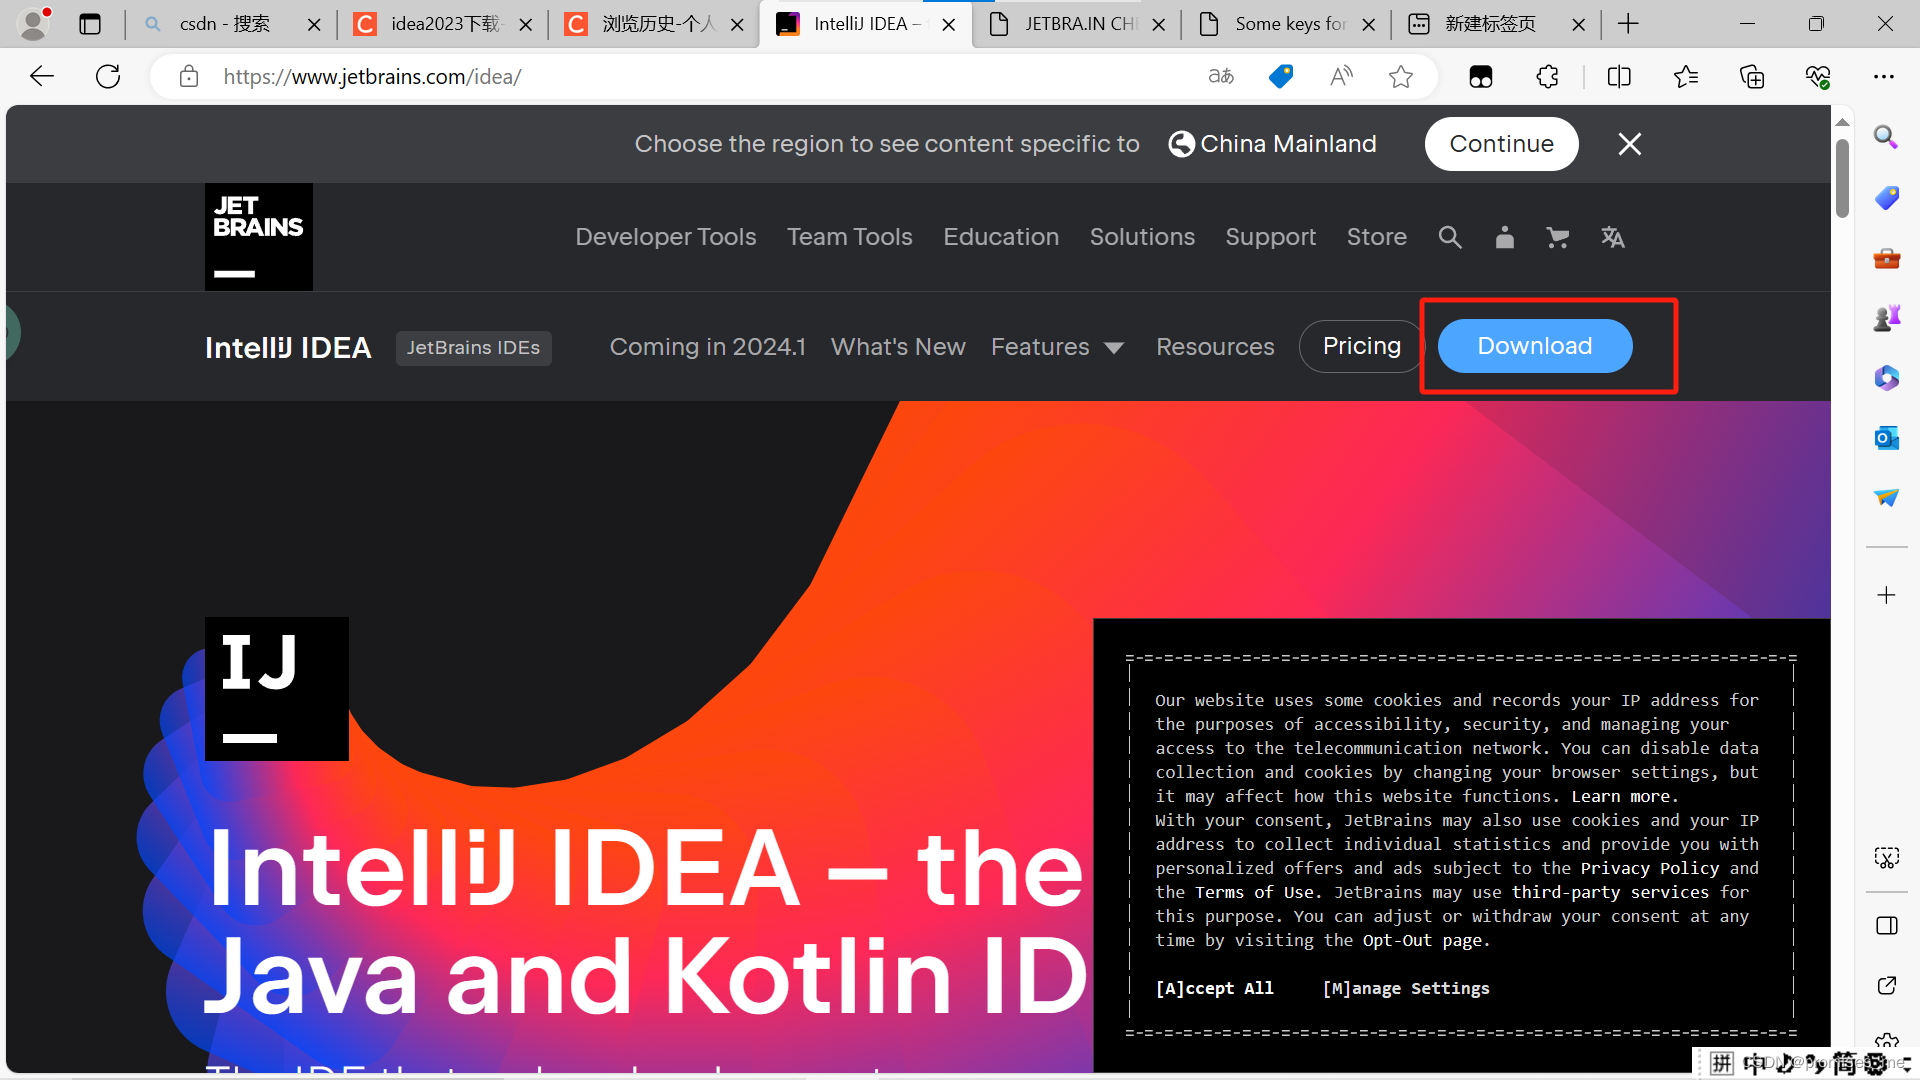
Task: Open Outlook from the Edge sidebar
Action: coord(1887,438)
